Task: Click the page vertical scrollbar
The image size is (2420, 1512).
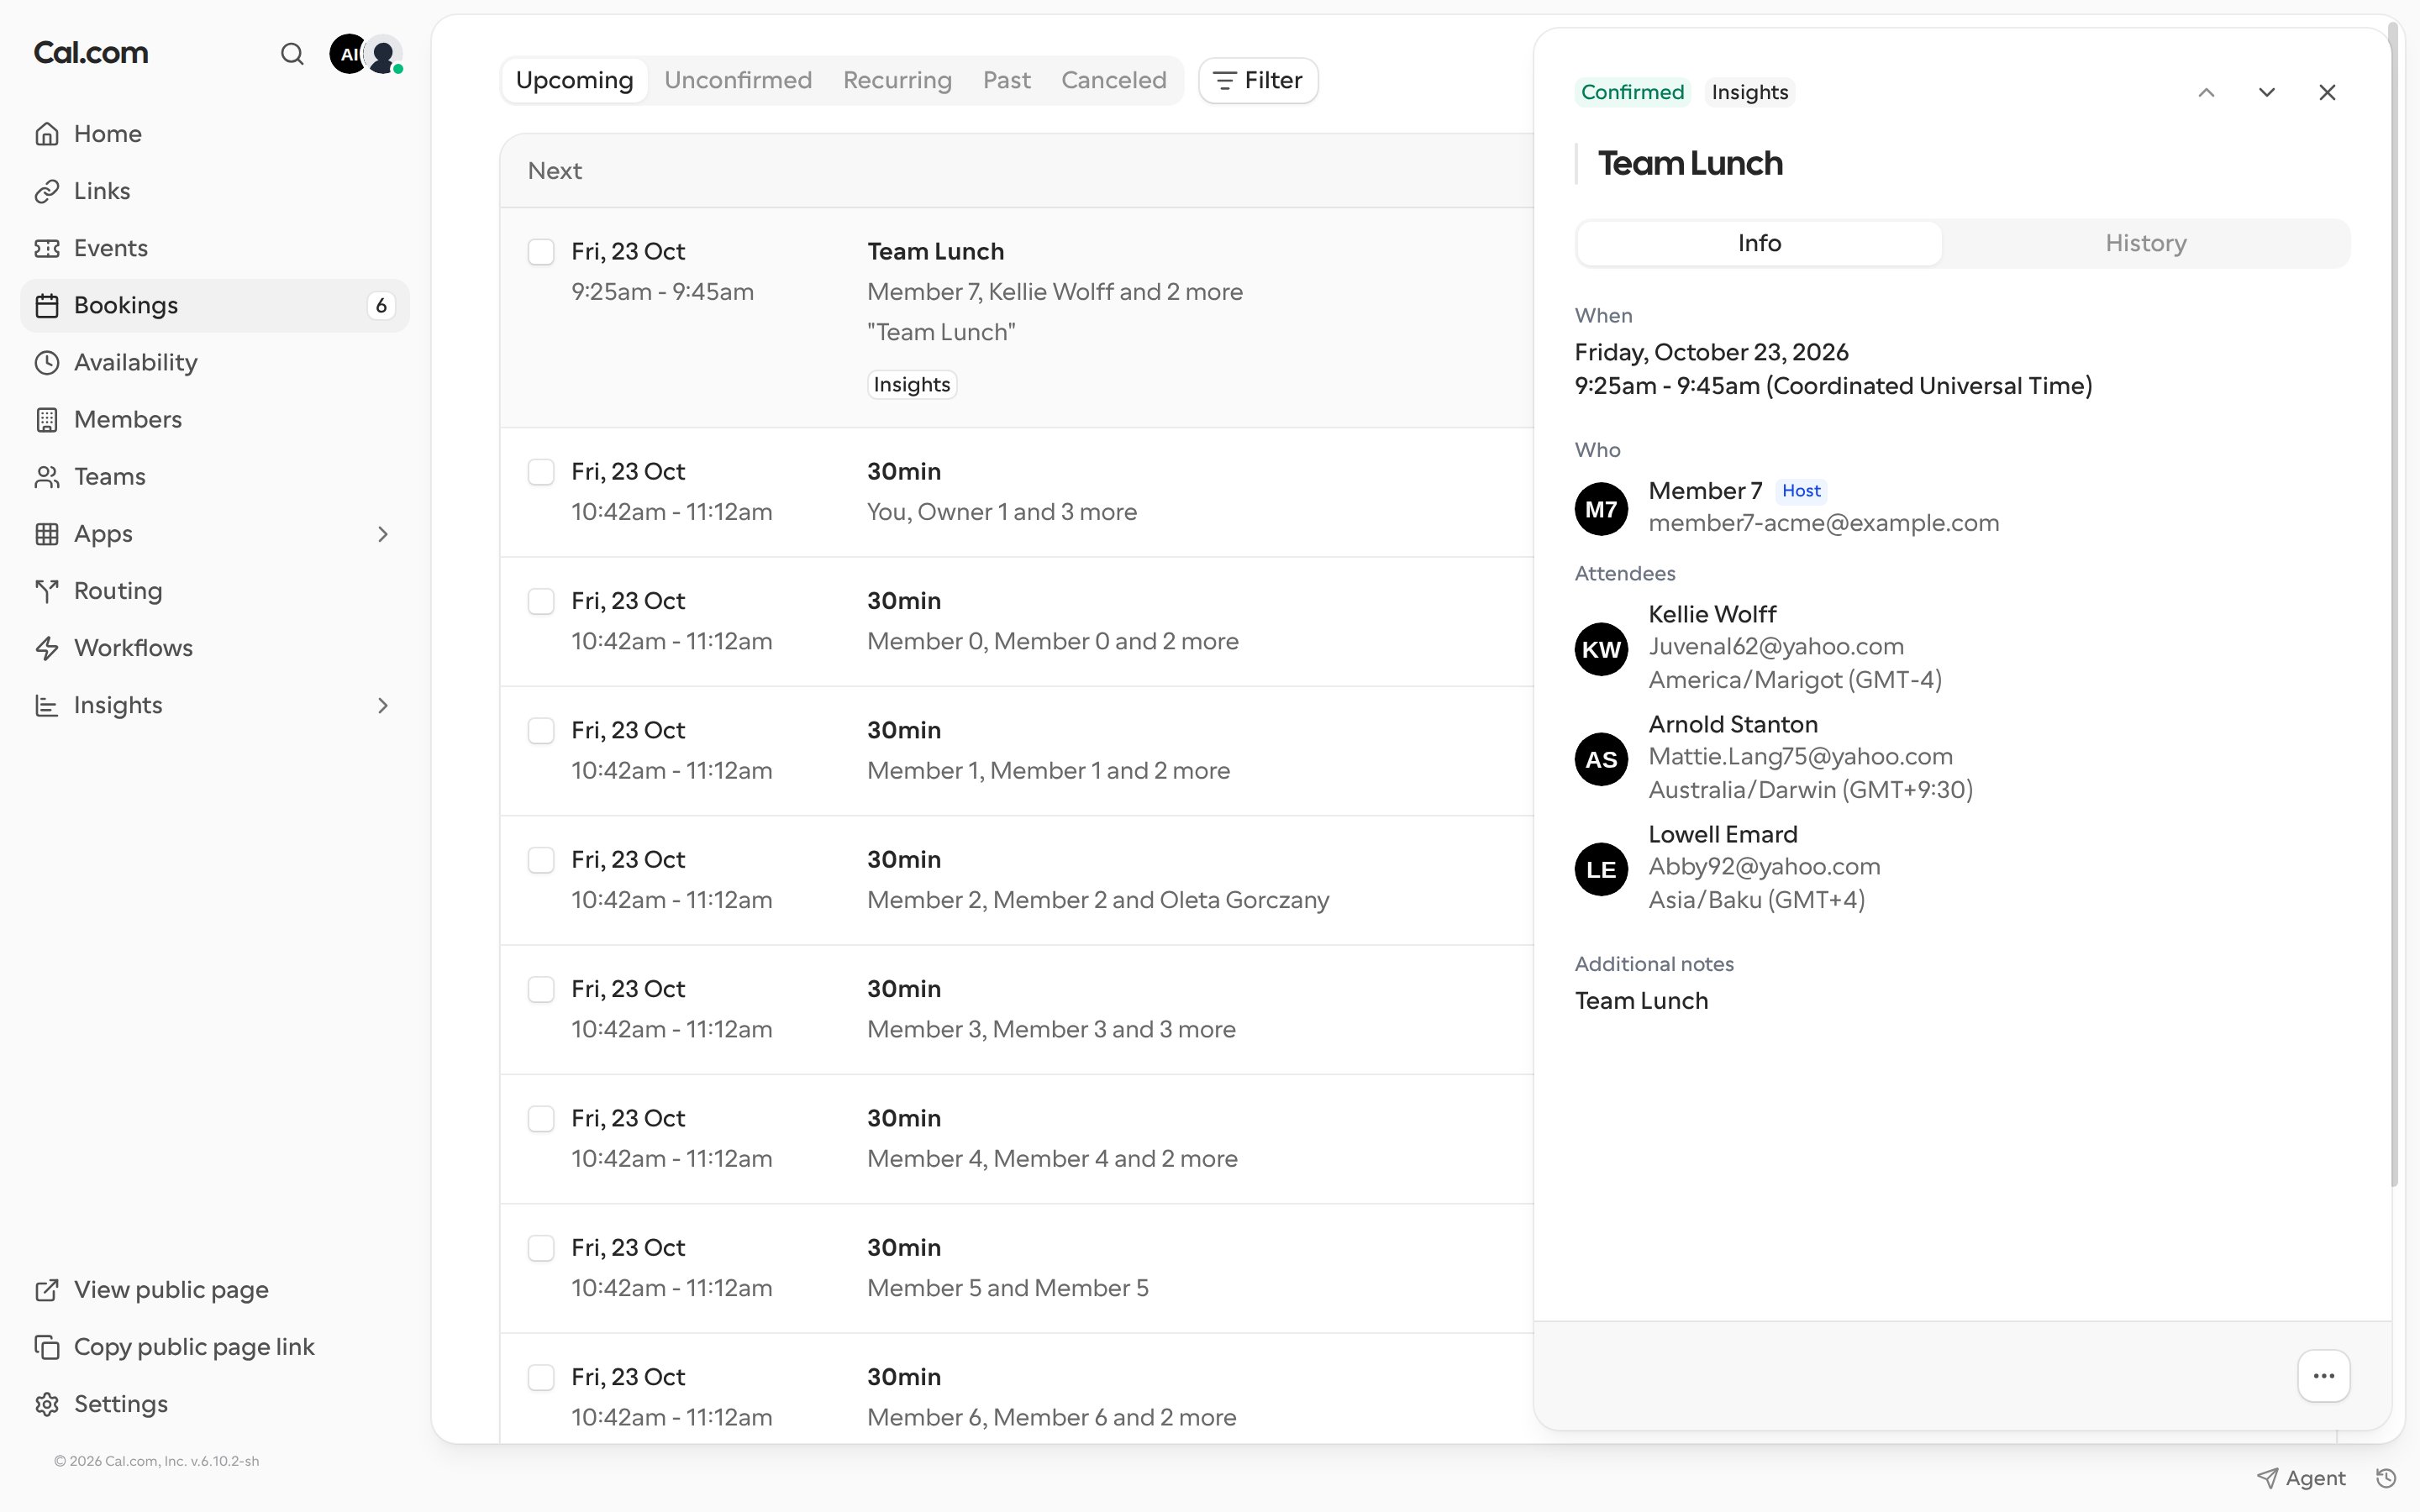Action: pos(2394,605)
